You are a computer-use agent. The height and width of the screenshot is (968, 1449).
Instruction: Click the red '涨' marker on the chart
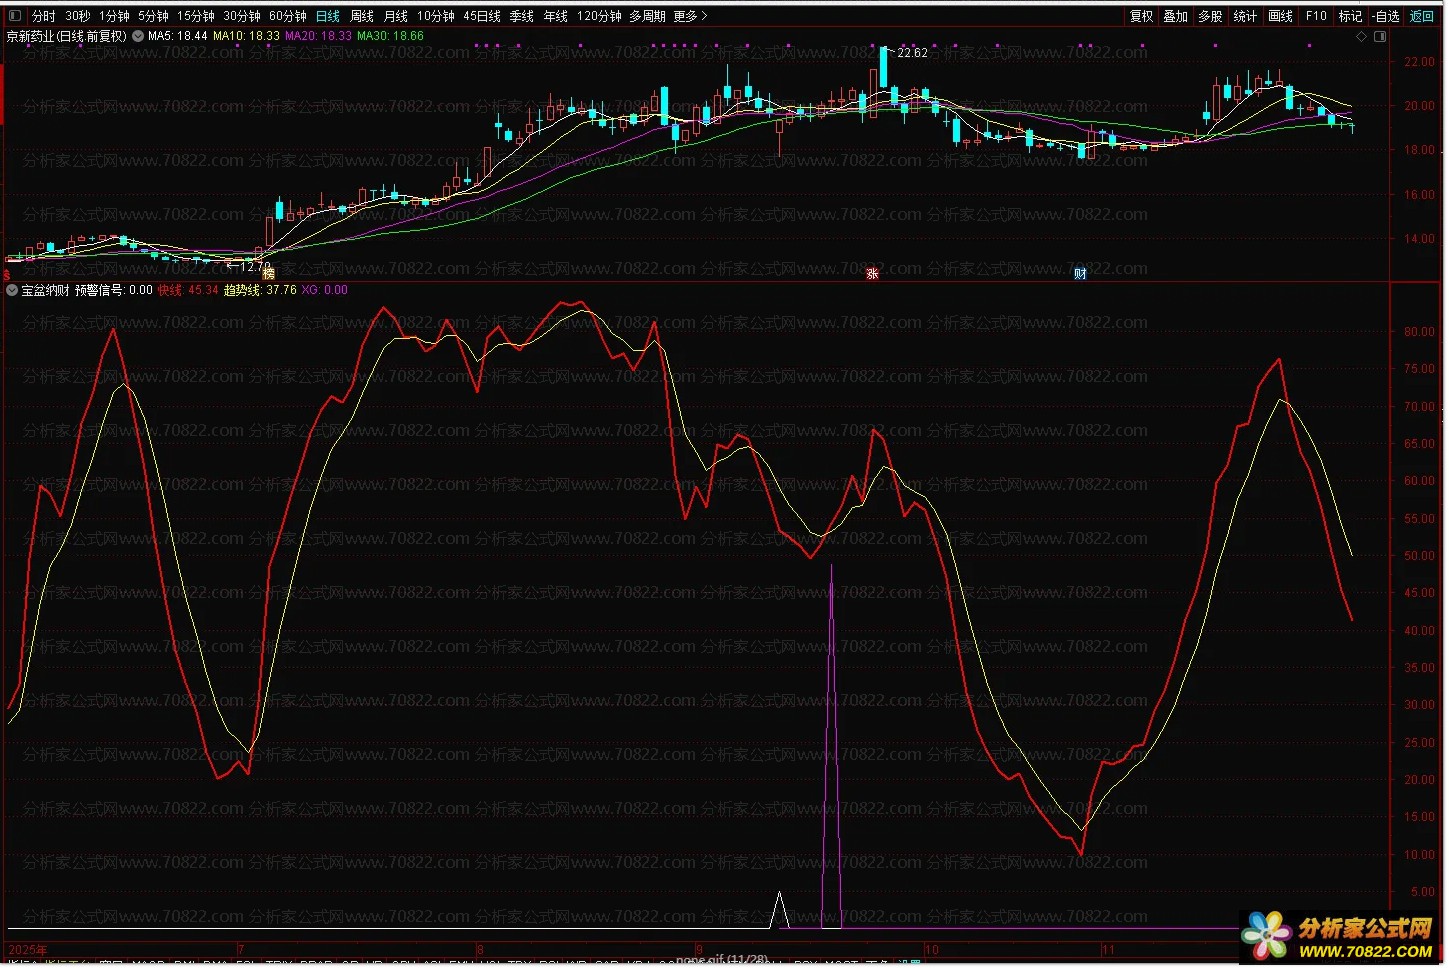click(x=872, y=274)
